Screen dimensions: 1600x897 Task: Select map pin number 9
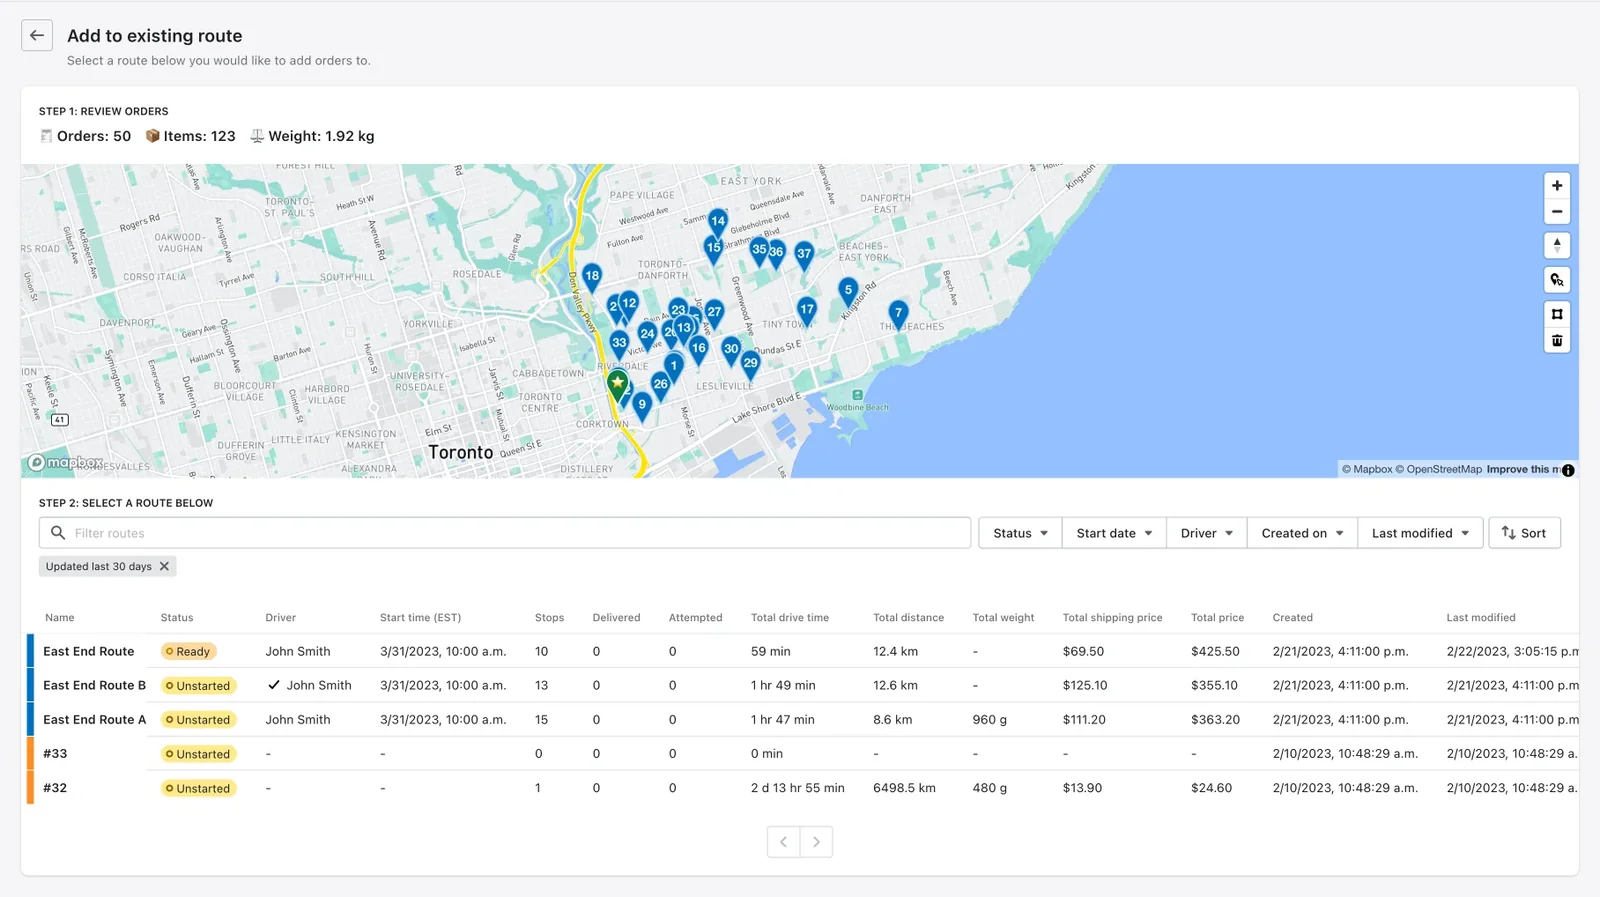[x=642, y=406]
